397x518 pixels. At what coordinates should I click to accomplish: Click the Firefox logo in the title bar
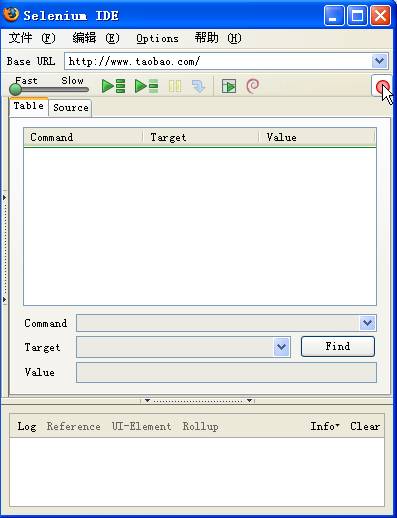pyautogui.click(x=11, y=15)
